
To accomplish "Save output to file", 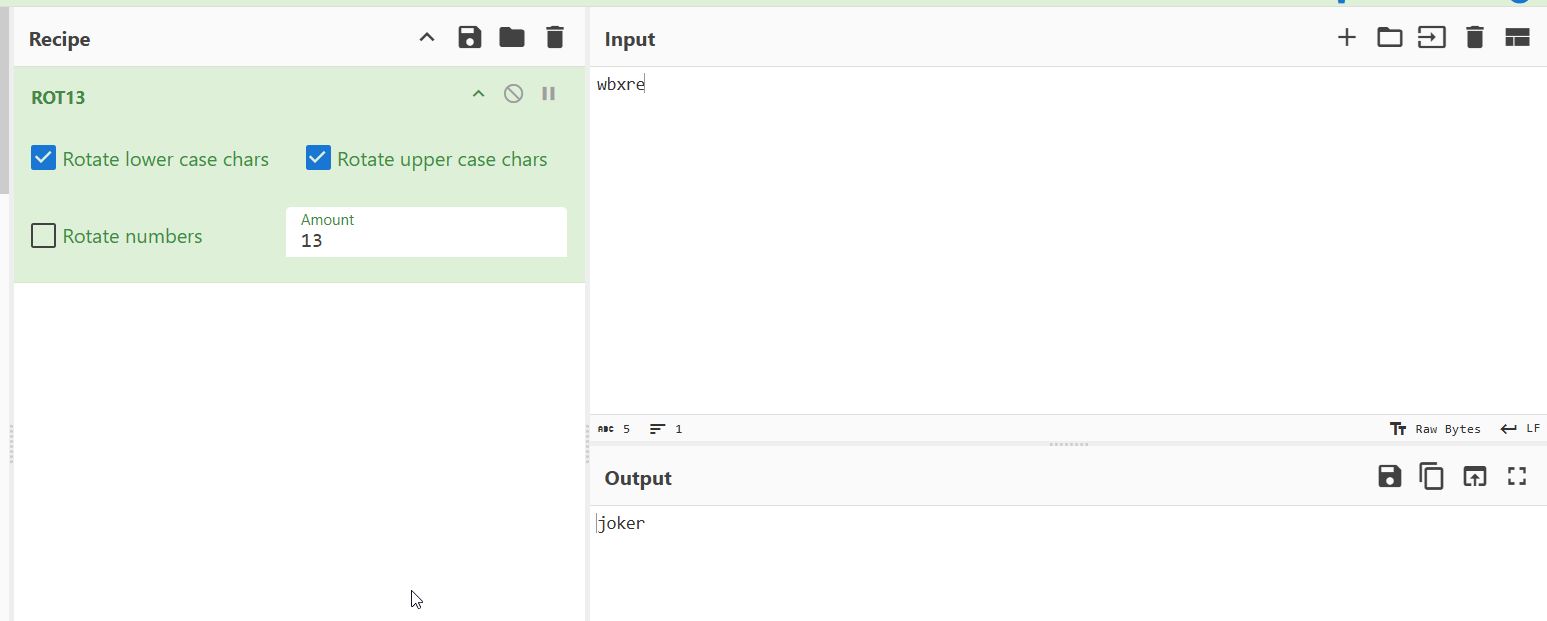I will tap(1389, 477).
